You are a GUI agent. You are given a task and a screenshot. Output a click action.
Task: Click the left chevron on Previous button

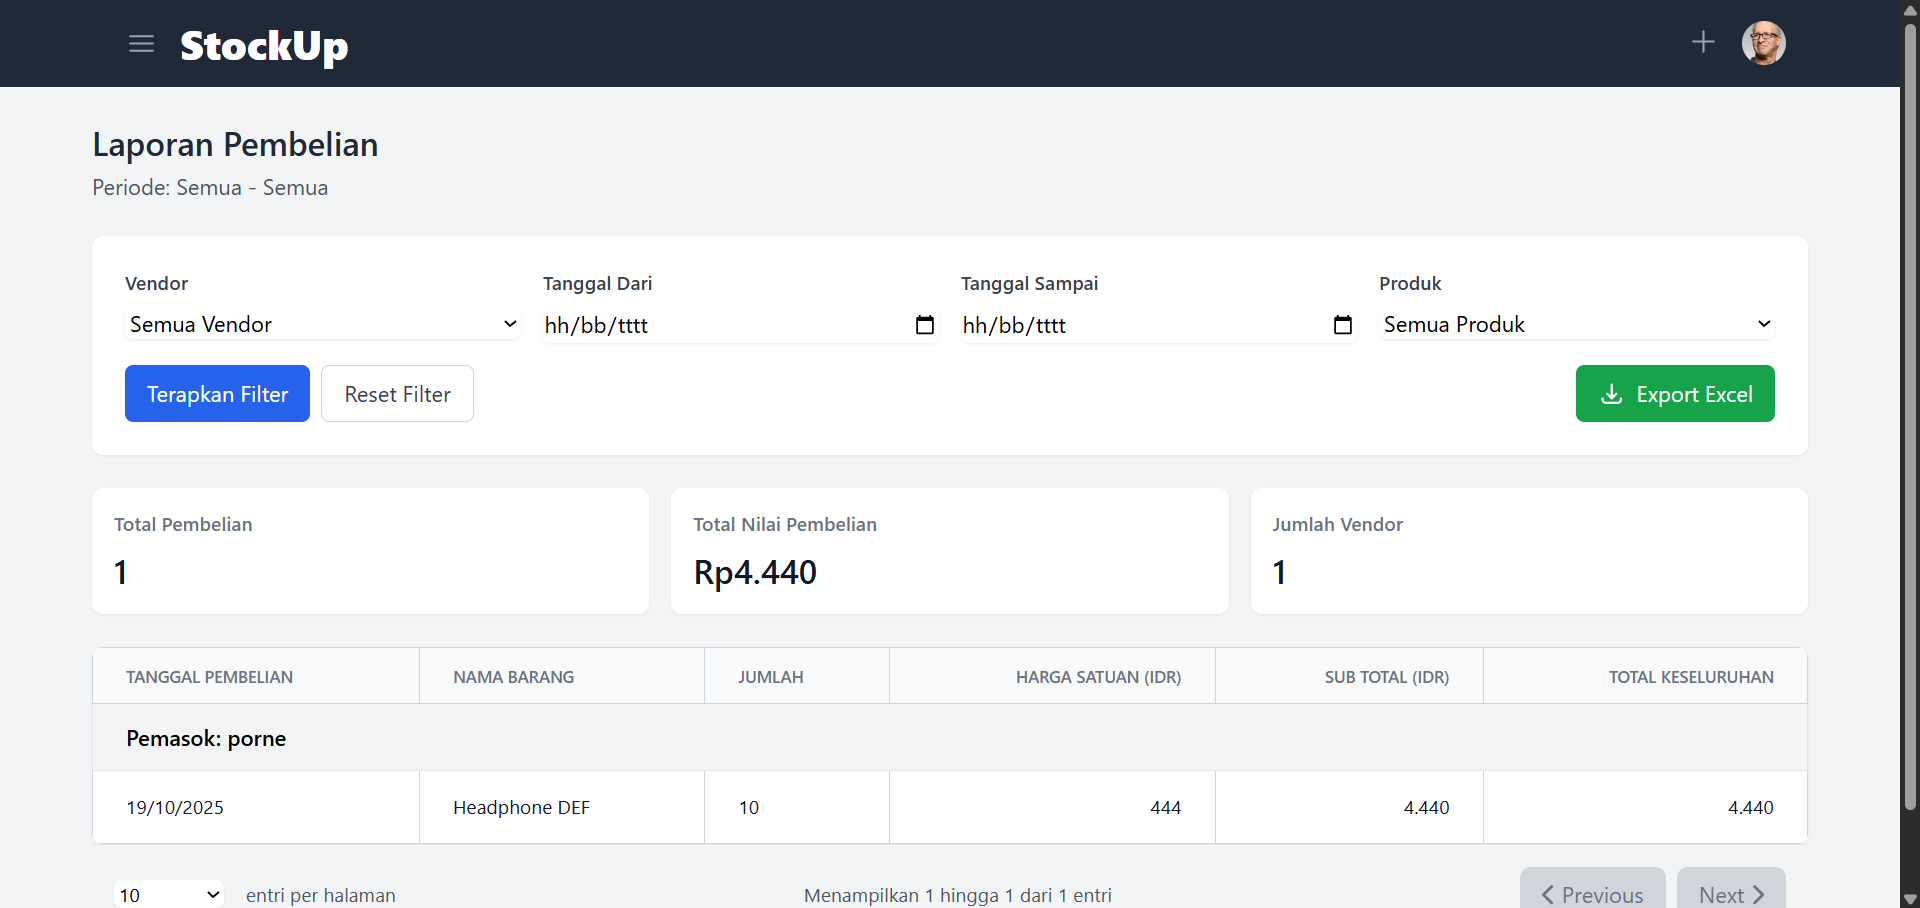1546,896
